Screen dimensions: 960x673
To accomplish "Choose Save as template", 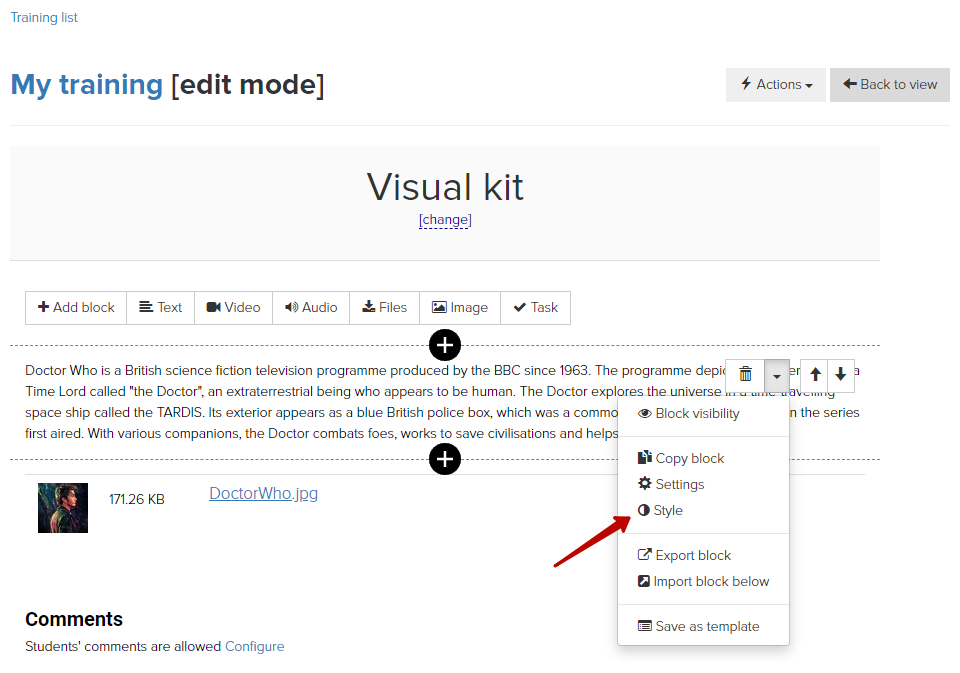I will [x=699, y=626].
